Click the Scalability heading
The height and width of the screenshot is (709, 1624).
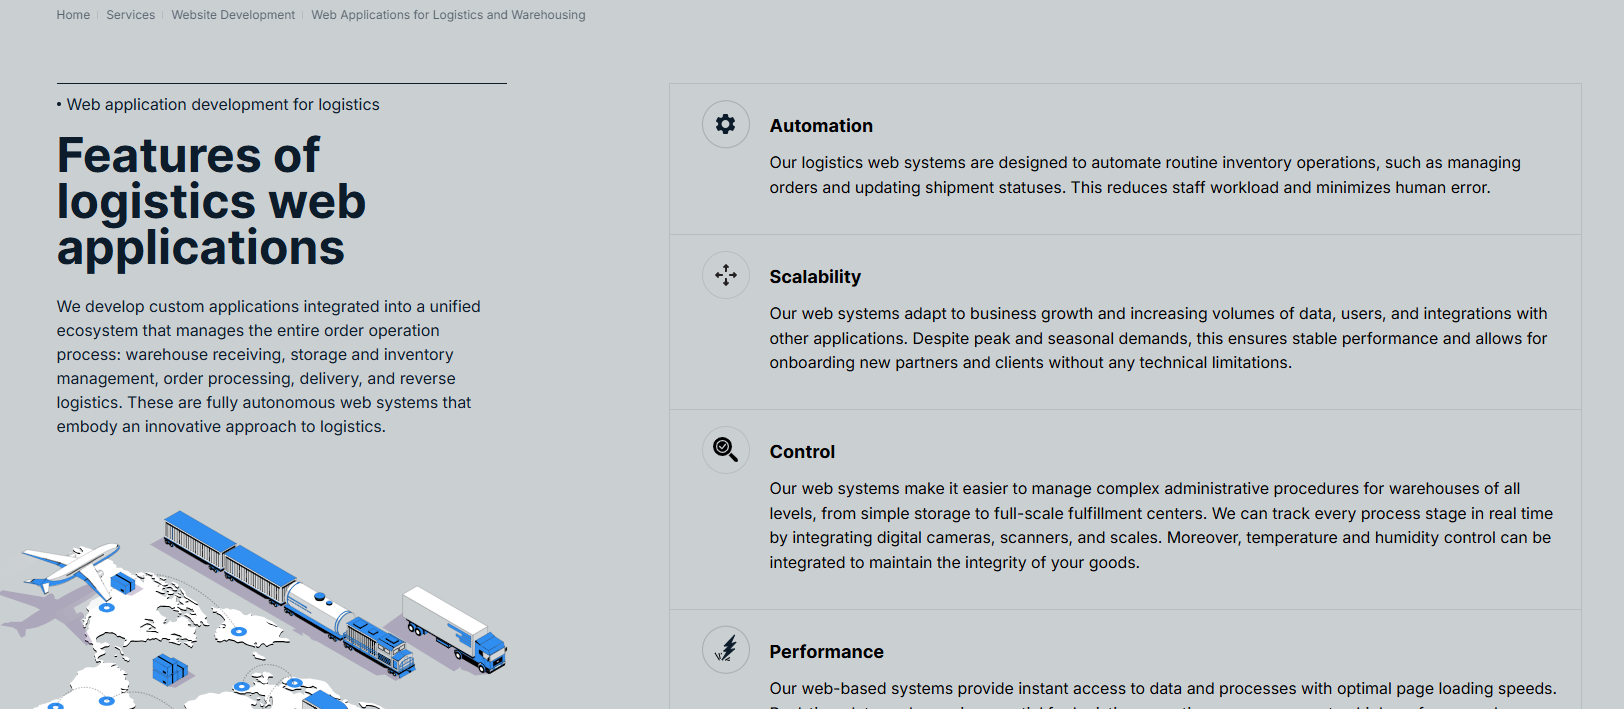pyautogui.click(x=815, y=277)
